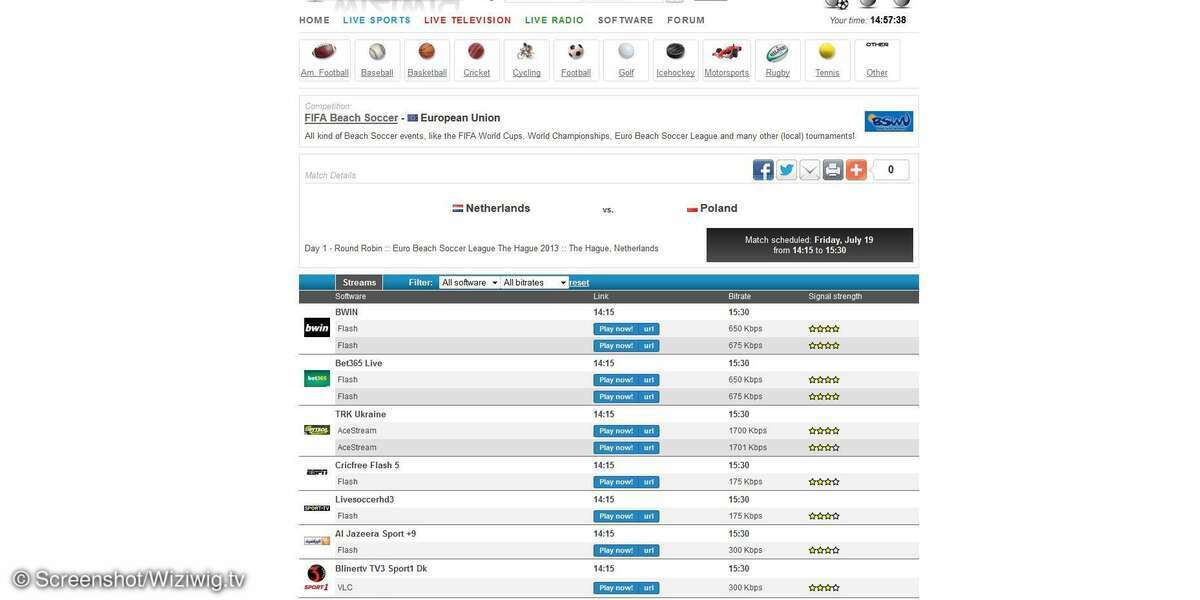The width and height of the screenshot is (1200, 600).
Task: Open the LIVE RADIO menu
Action: point(555,20)
